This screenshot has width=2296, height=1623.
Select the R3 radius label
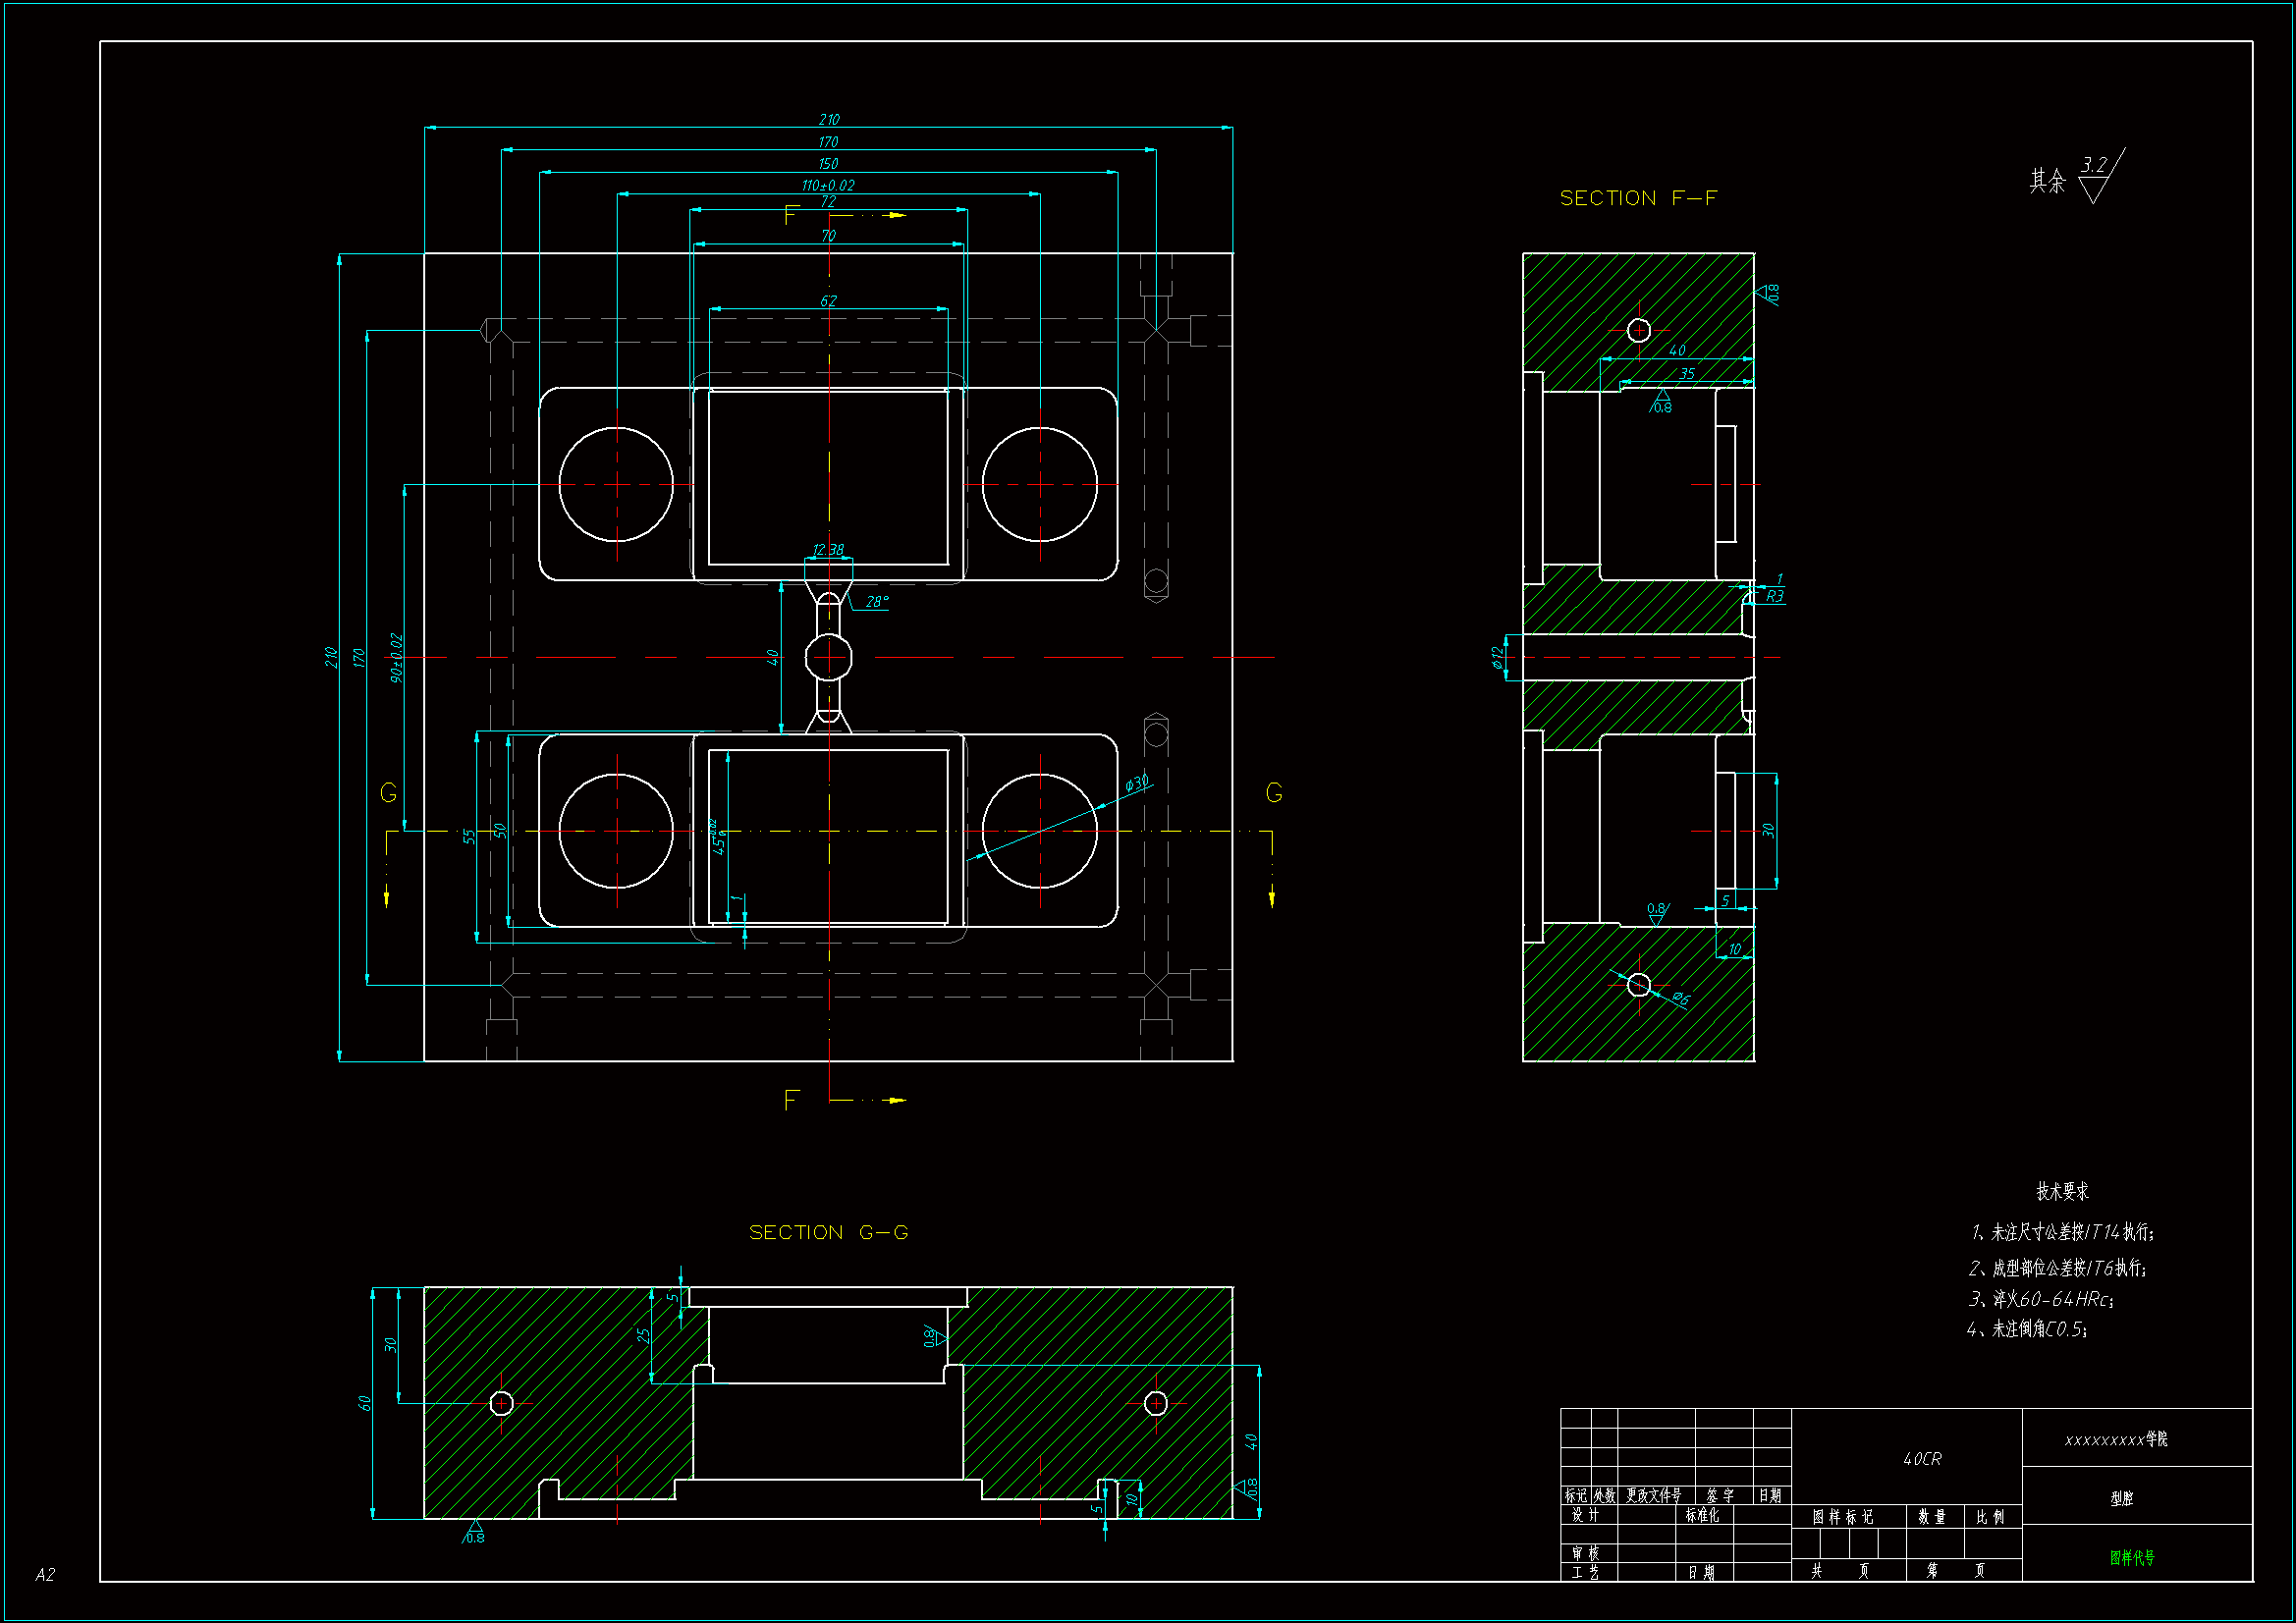(1774, 596)
